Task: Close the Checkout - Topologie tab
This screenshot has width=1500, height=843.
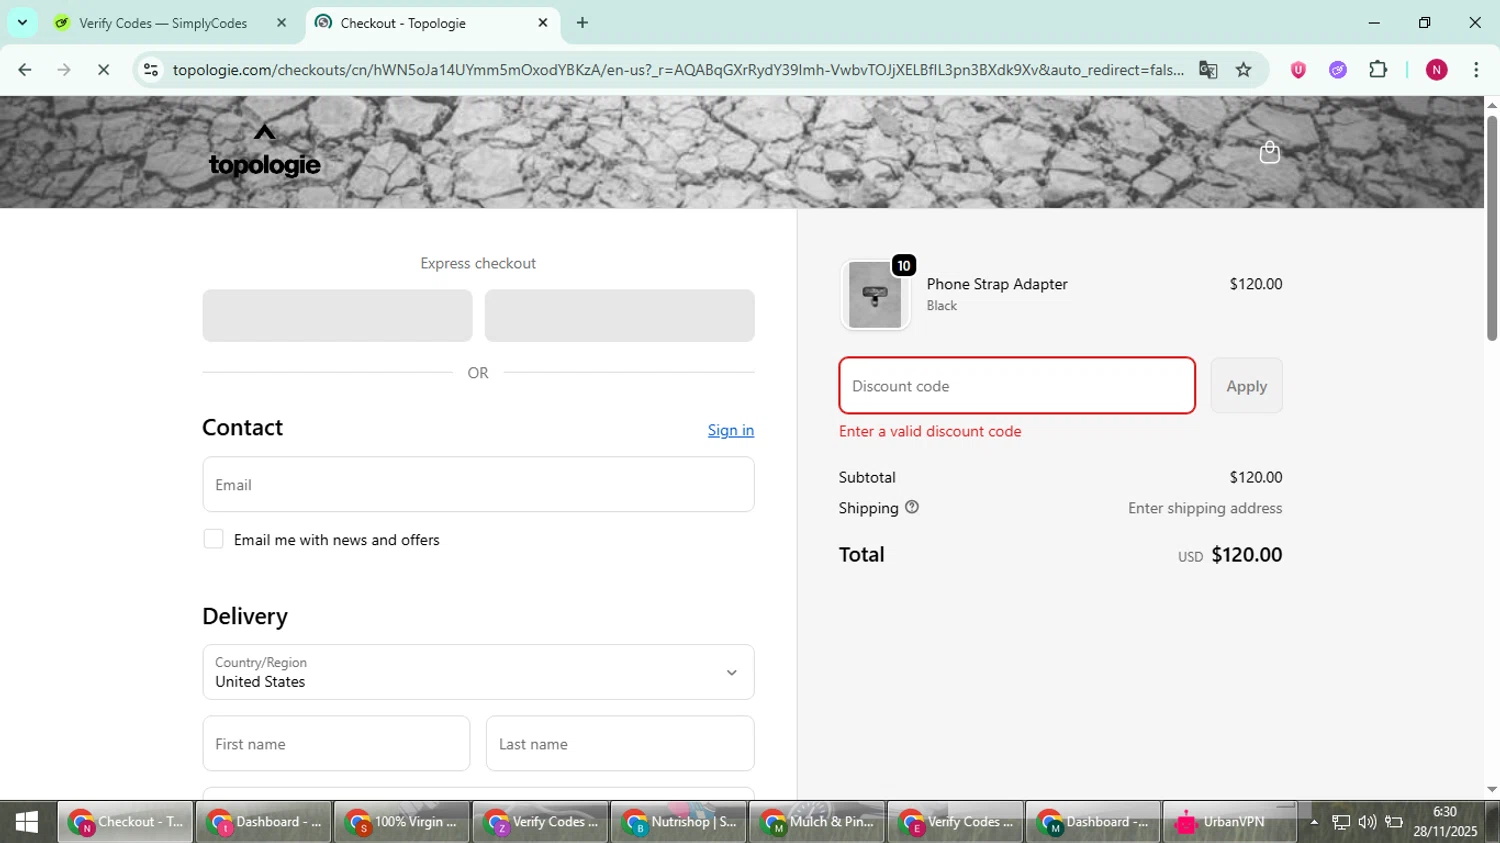Action: pyautogui.click(x=543, y=23)
